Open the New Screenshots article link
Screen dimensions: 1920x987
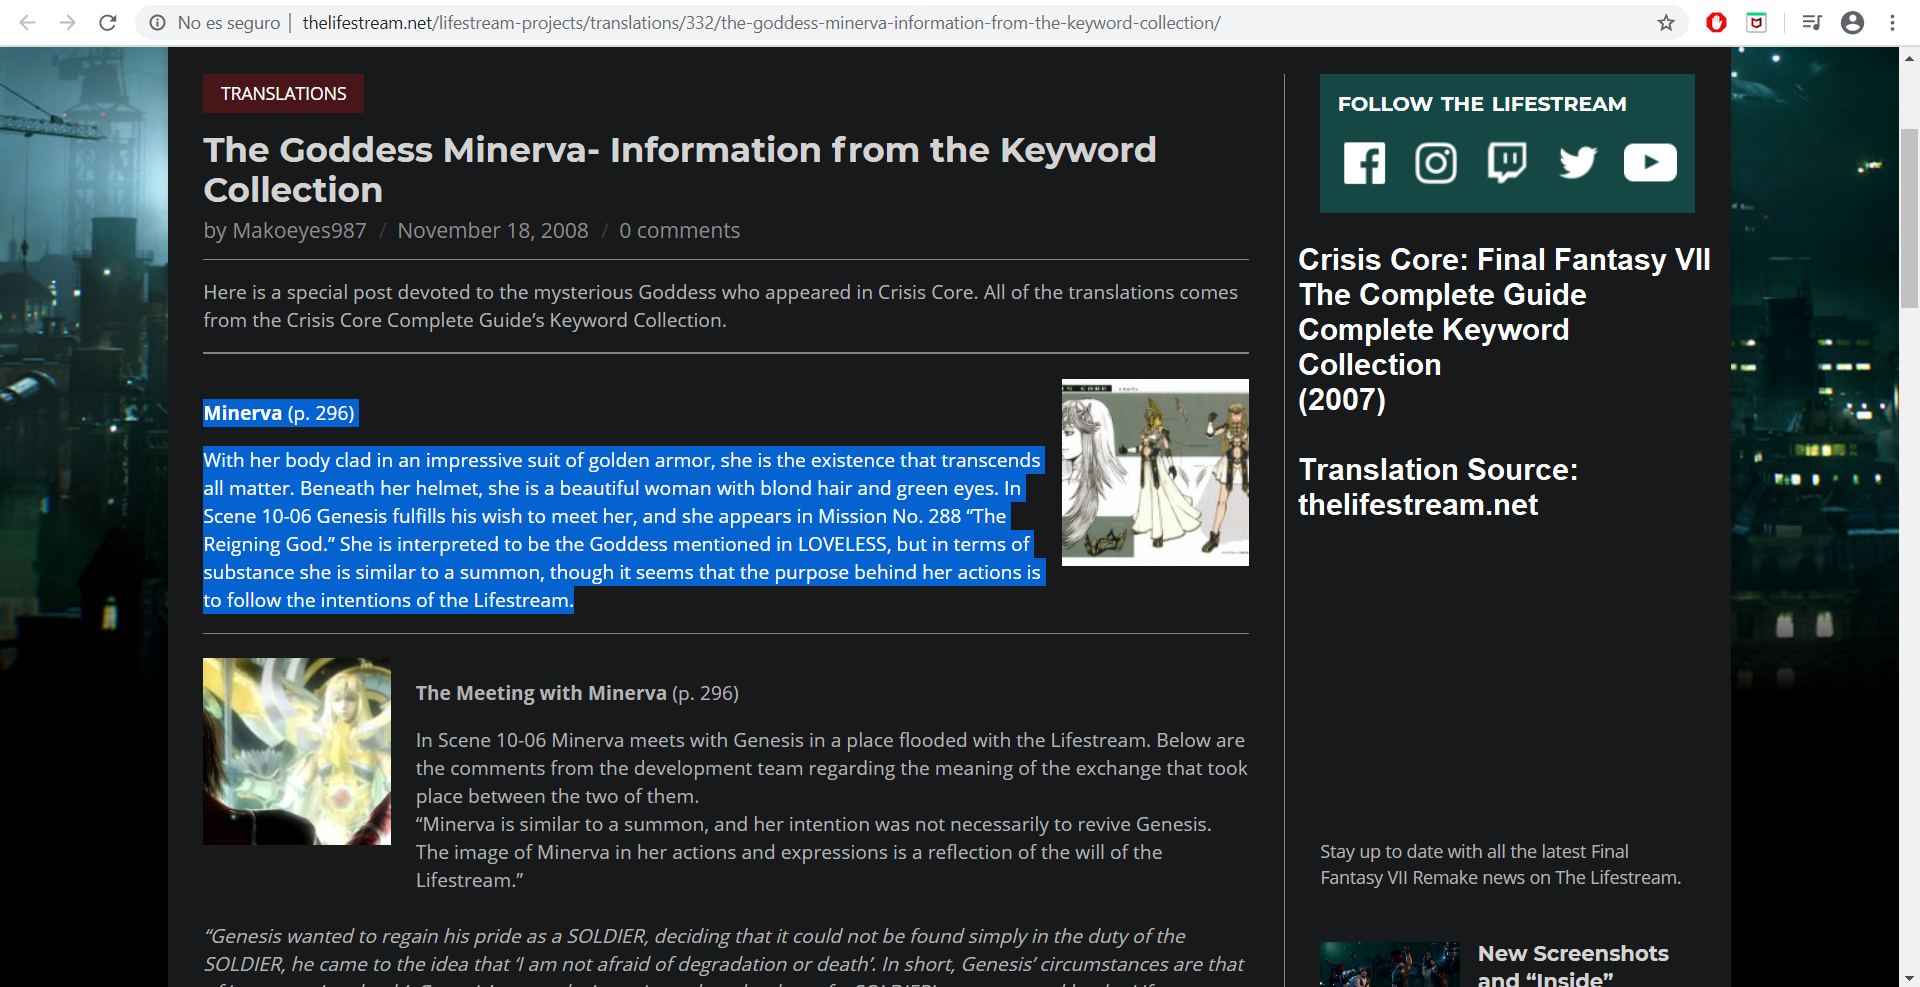pos(1573,966)
